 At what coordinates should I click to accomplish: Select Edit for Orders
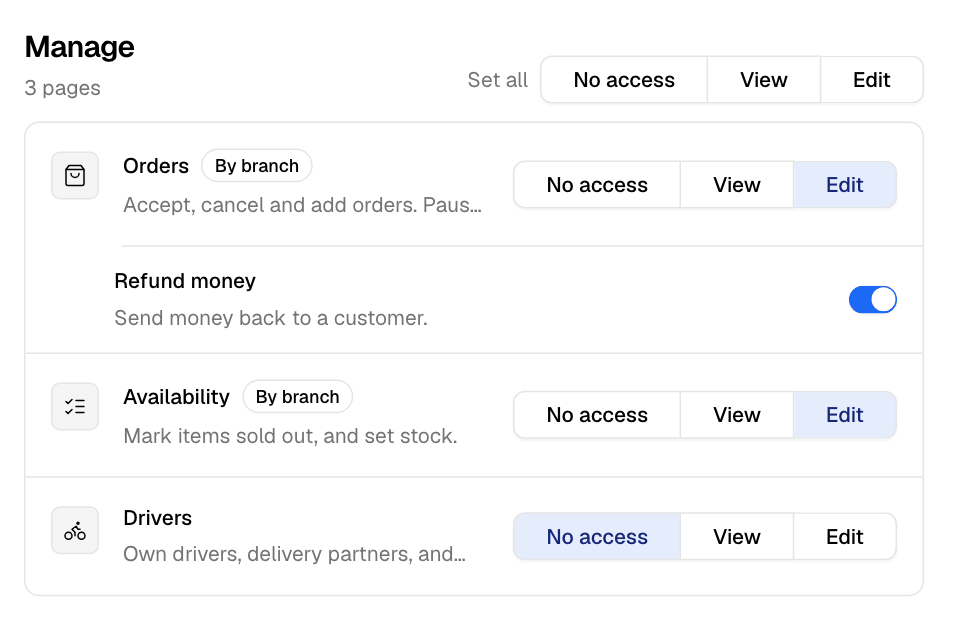844,184
